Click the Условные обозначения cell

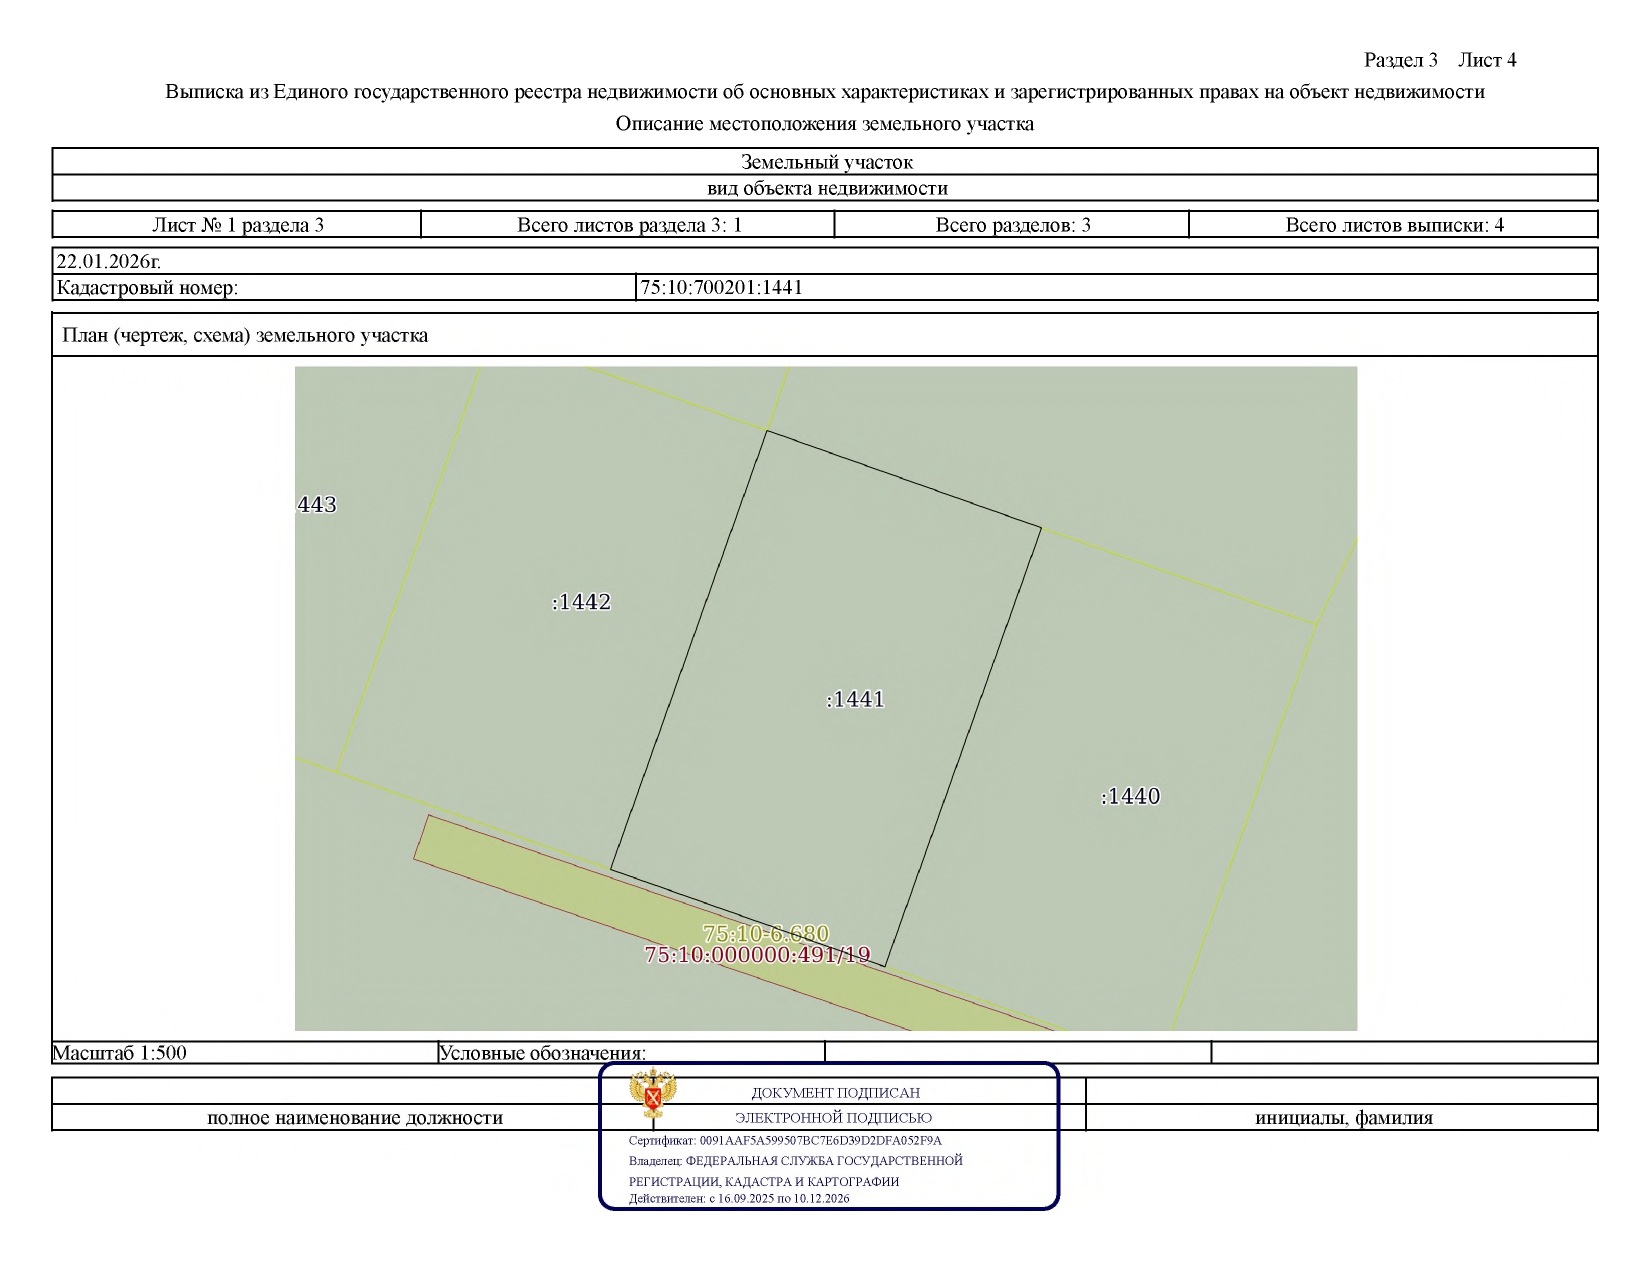tap(631, 1053)
